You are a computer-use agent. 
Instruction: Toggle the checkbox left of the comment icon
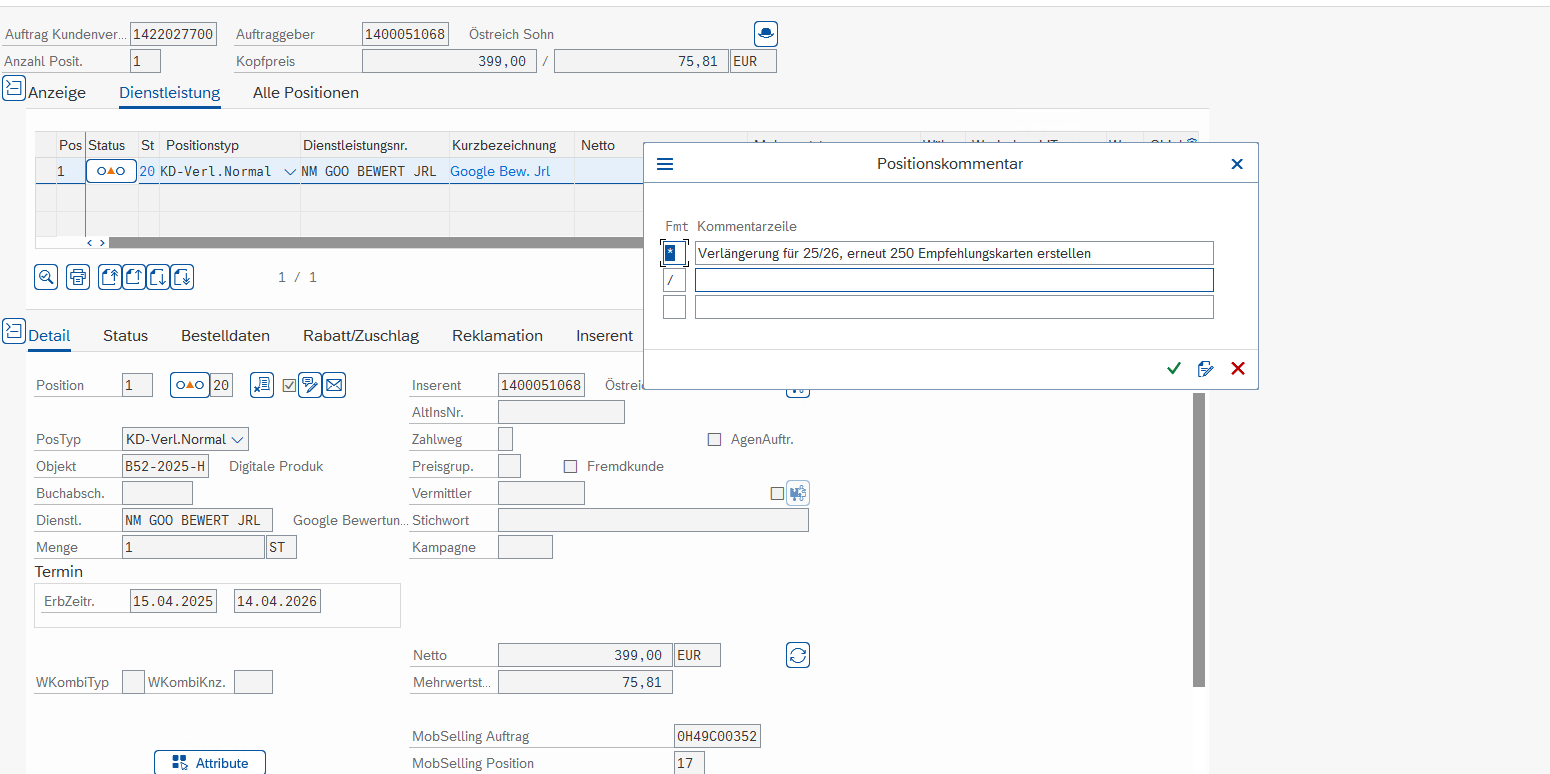pos(290,385)
